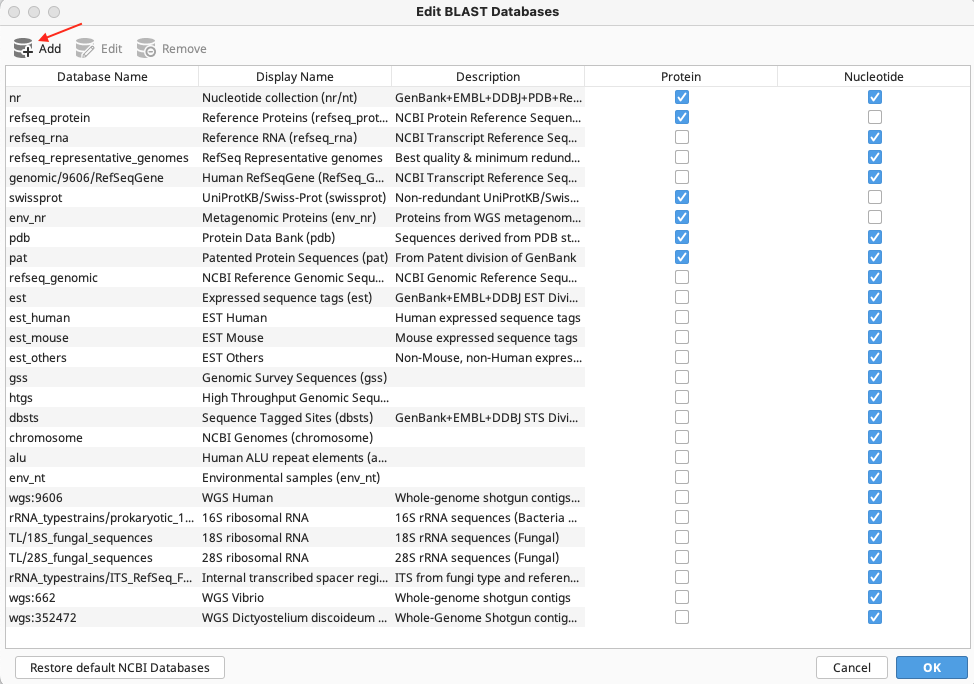Uncheck Nucleotide for chromosome row

875,437
